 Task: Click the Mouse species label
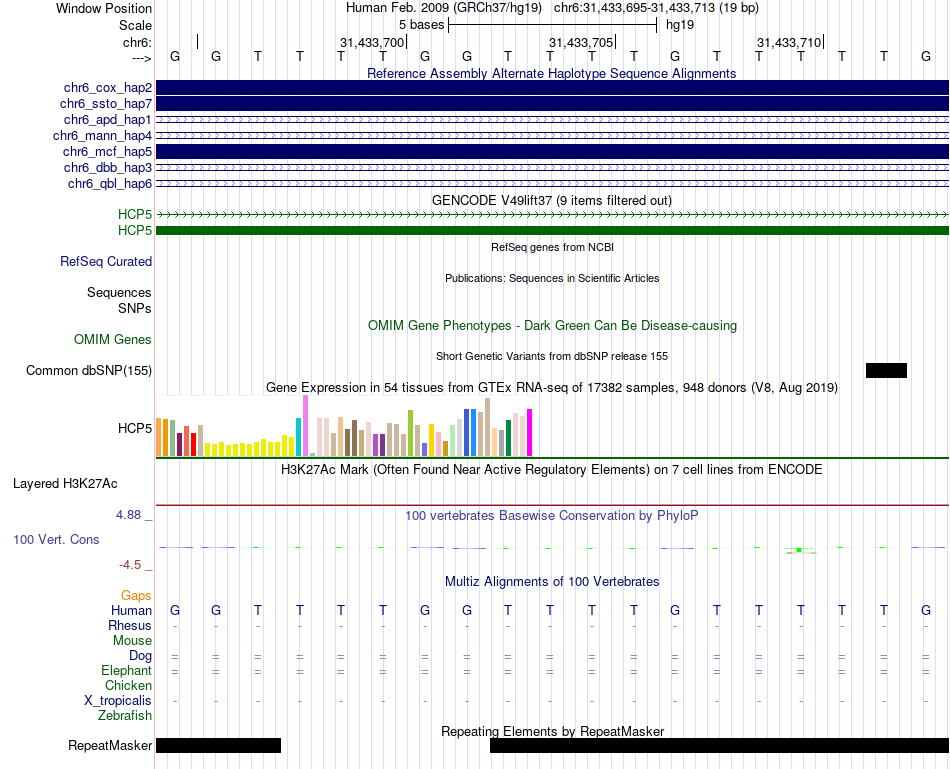point(132,641)
